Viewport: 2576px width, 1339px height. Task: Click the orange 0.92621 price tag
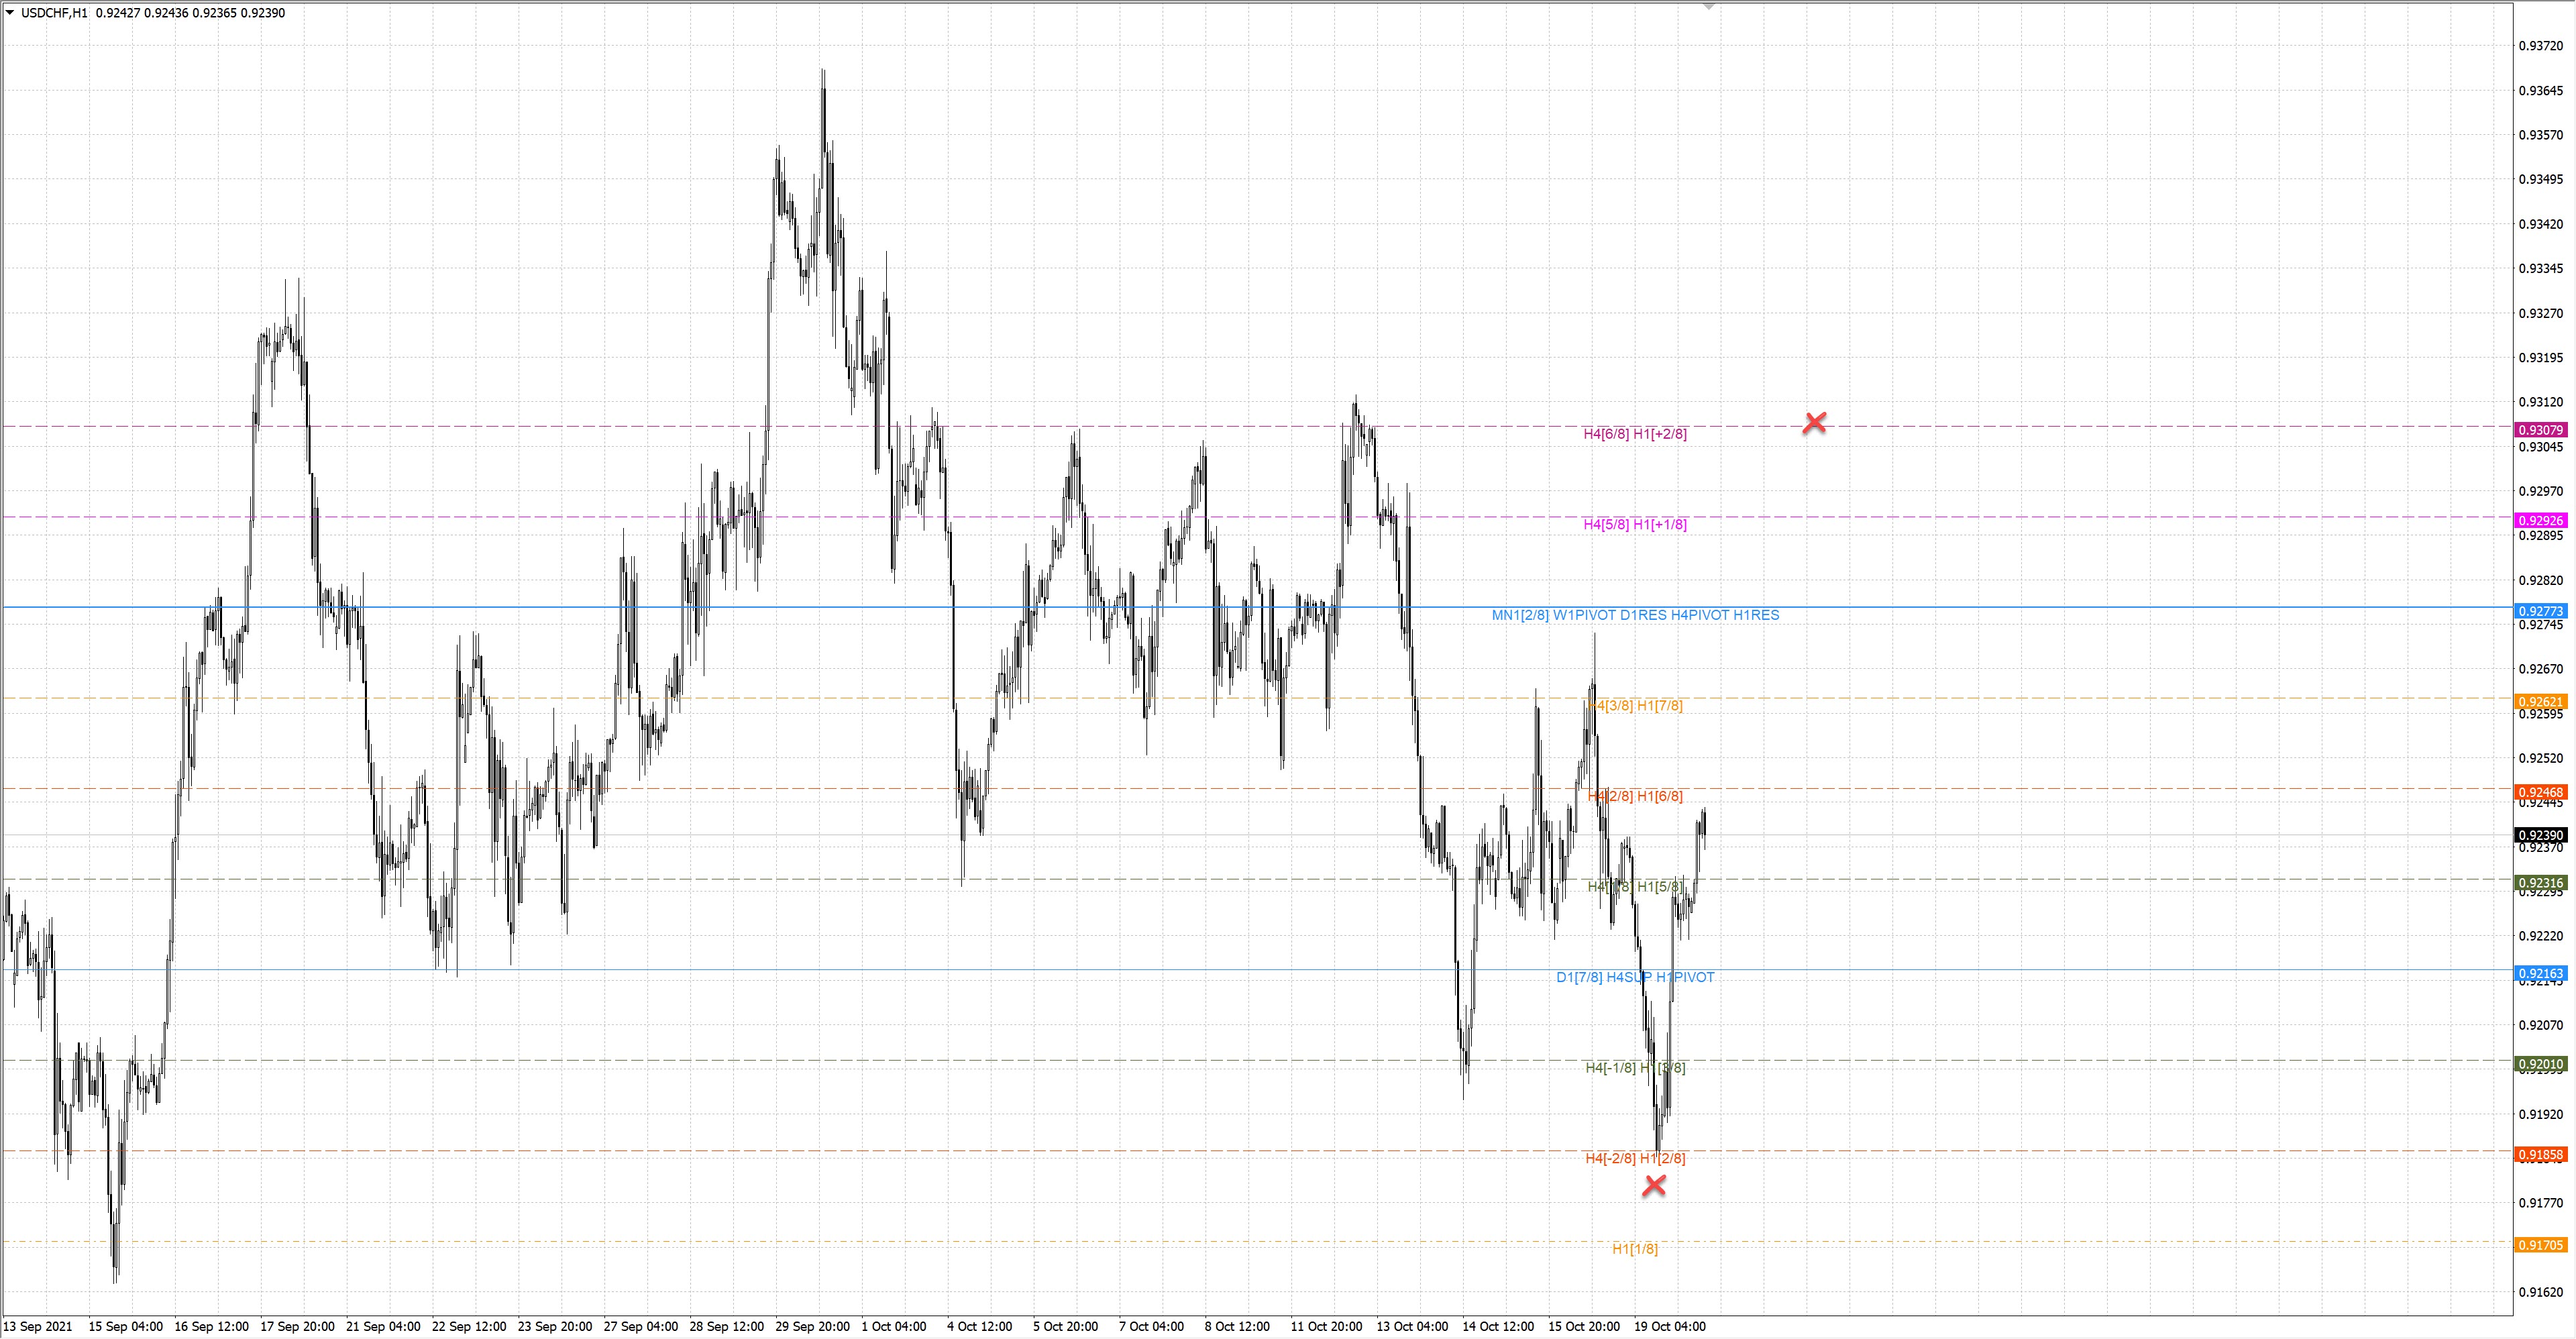click(x=2540, y=702)
